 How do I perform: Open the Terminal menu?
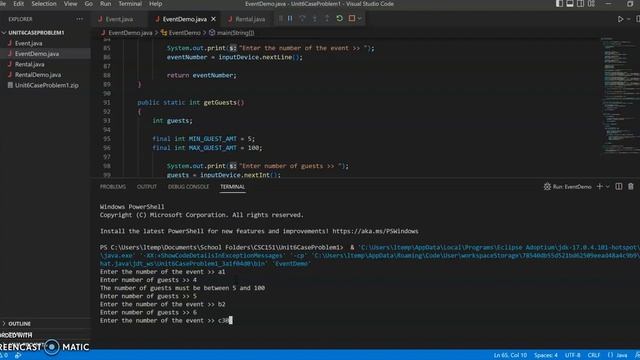(130, 4)
